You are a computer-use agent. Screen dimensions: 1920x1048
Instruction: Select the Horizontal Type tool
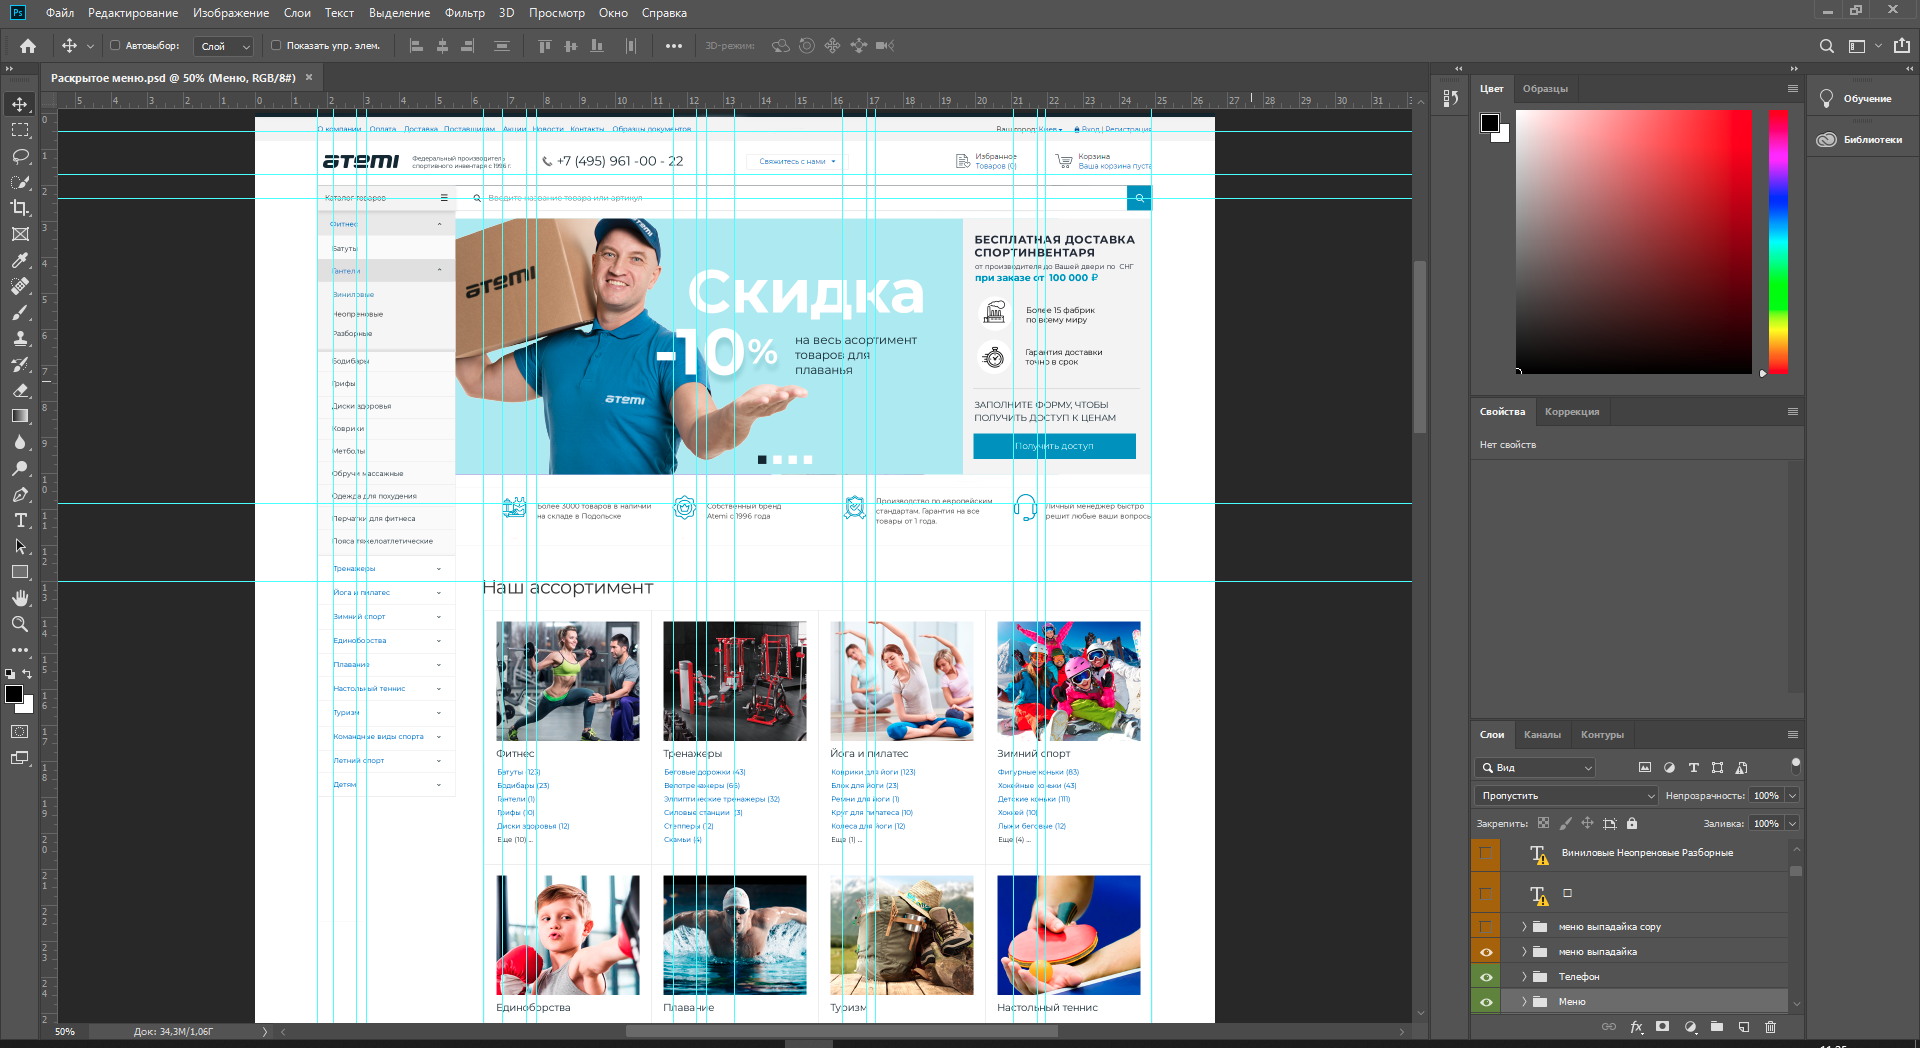click(20, 520)
